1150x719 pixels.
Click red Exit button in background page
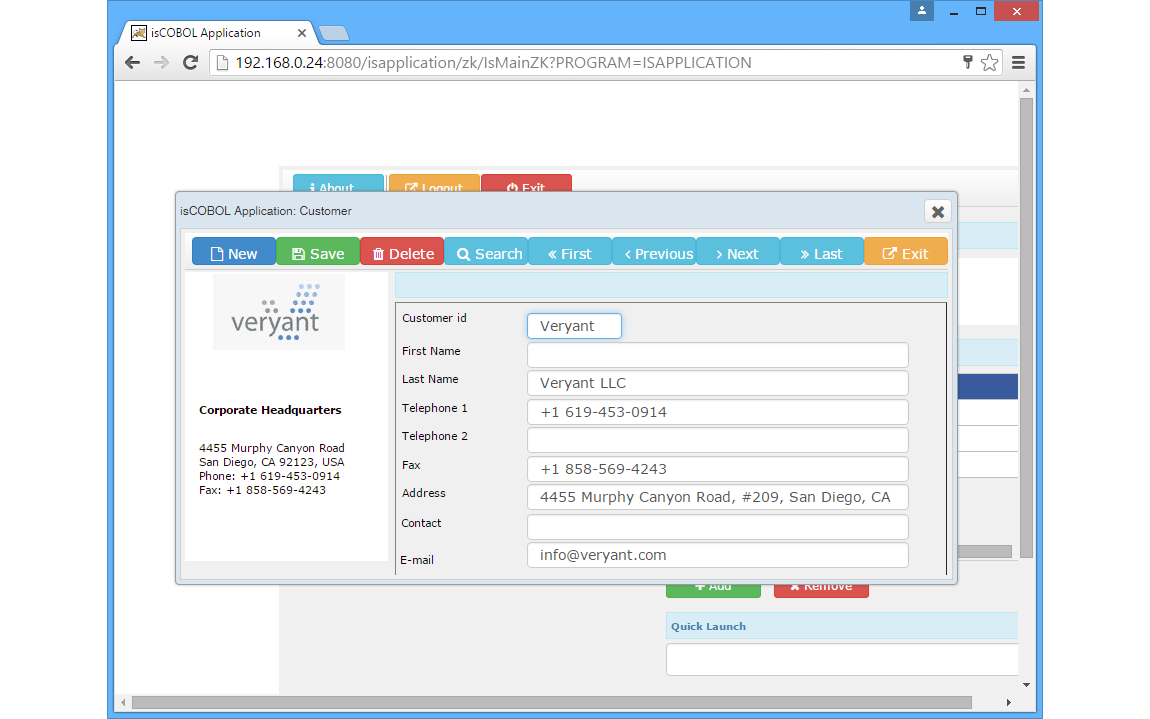[526, 183]
